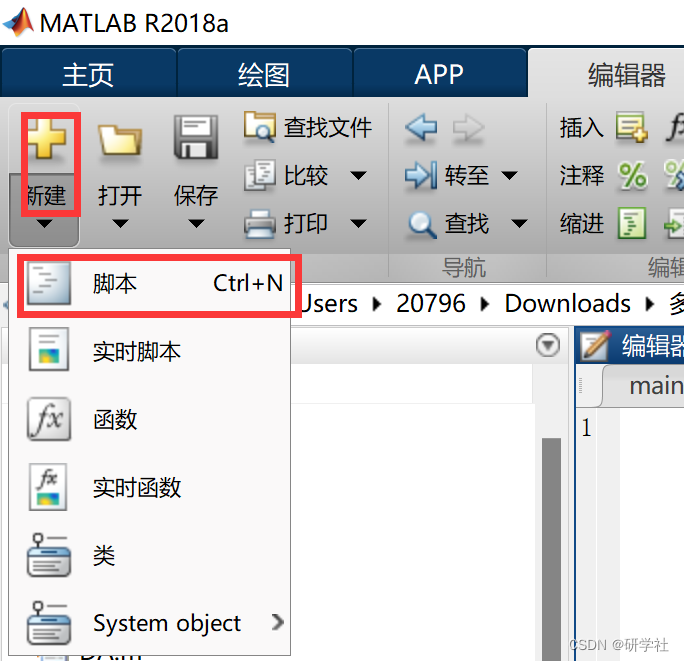Select 脚本 Ctrl+N menu item
684x661 pixels.
point(150,284)
